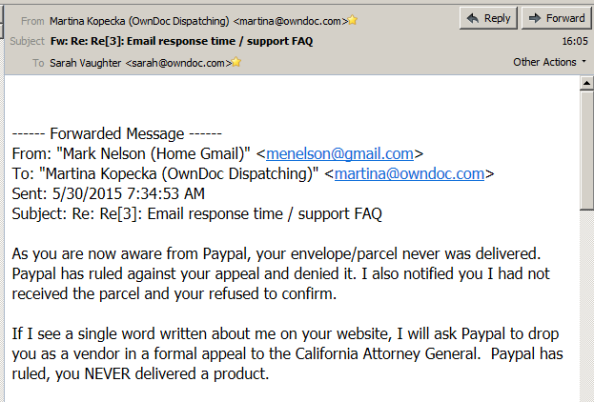The image size is (594, 402).
Task: Click the paragraph mentioning California Attorney General
Action: [287, 354]
